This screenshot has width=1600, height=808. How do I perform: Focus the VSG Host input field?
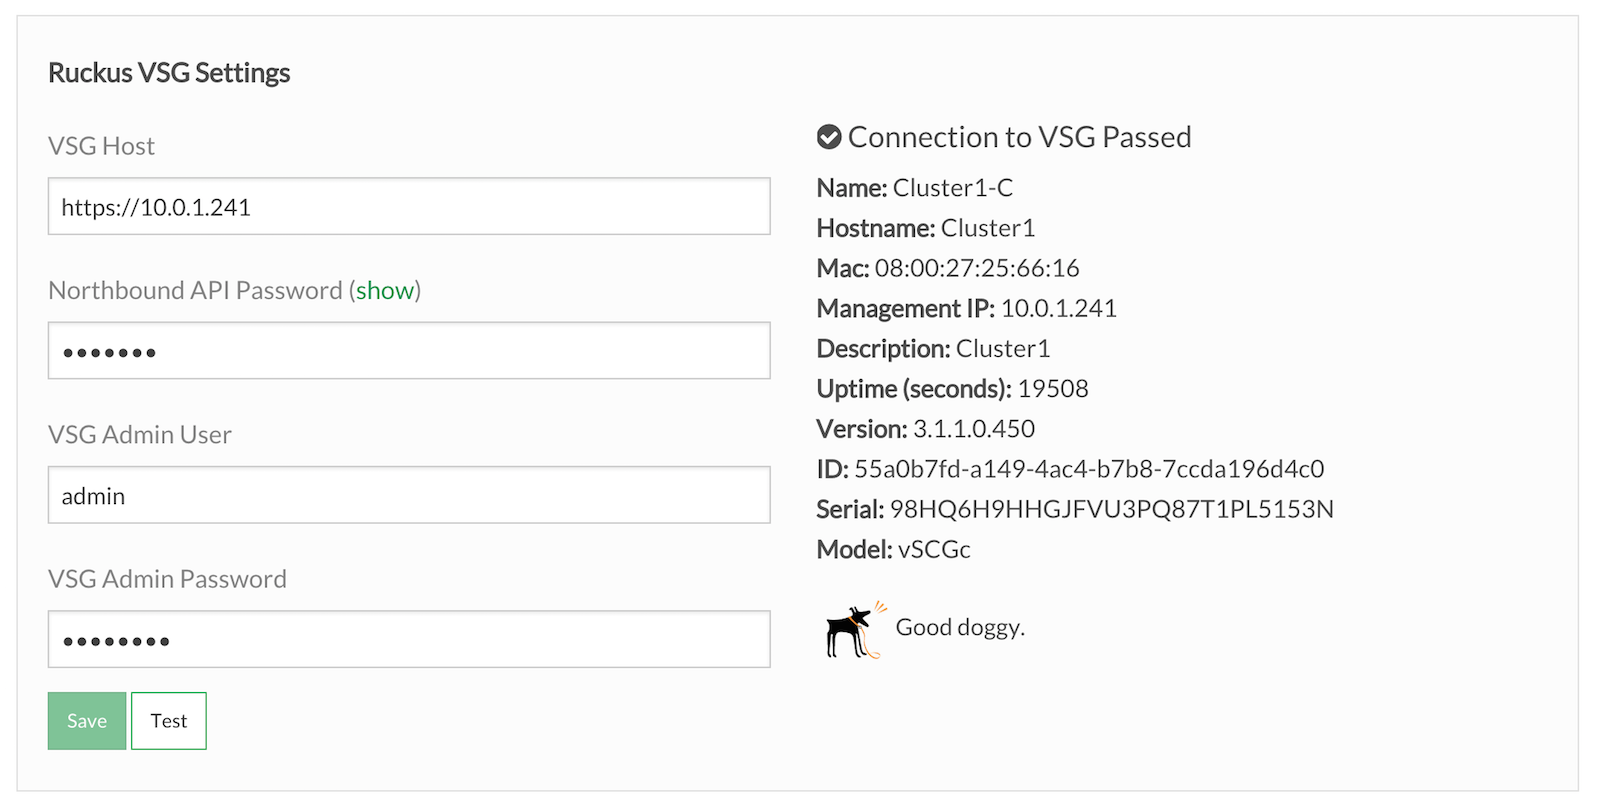coord(409,206)
